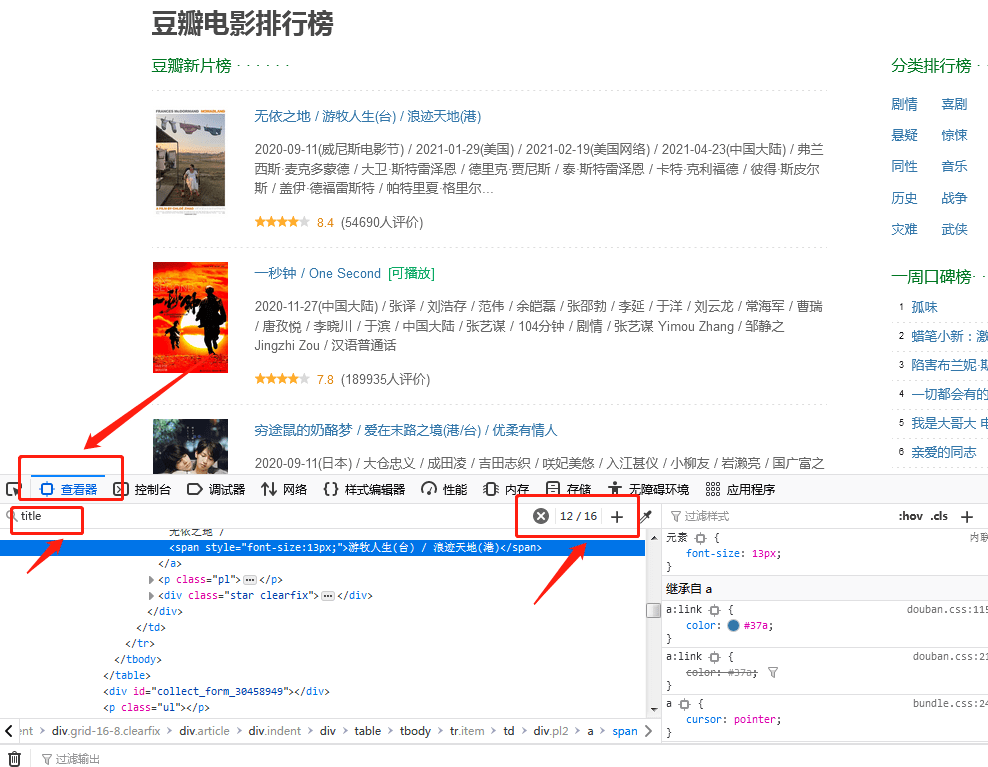Image resolution: width=988 pixels, height=767 pixels.
Task: Select the div id="collect_form_30458949" node
Action: pos(216,691)
